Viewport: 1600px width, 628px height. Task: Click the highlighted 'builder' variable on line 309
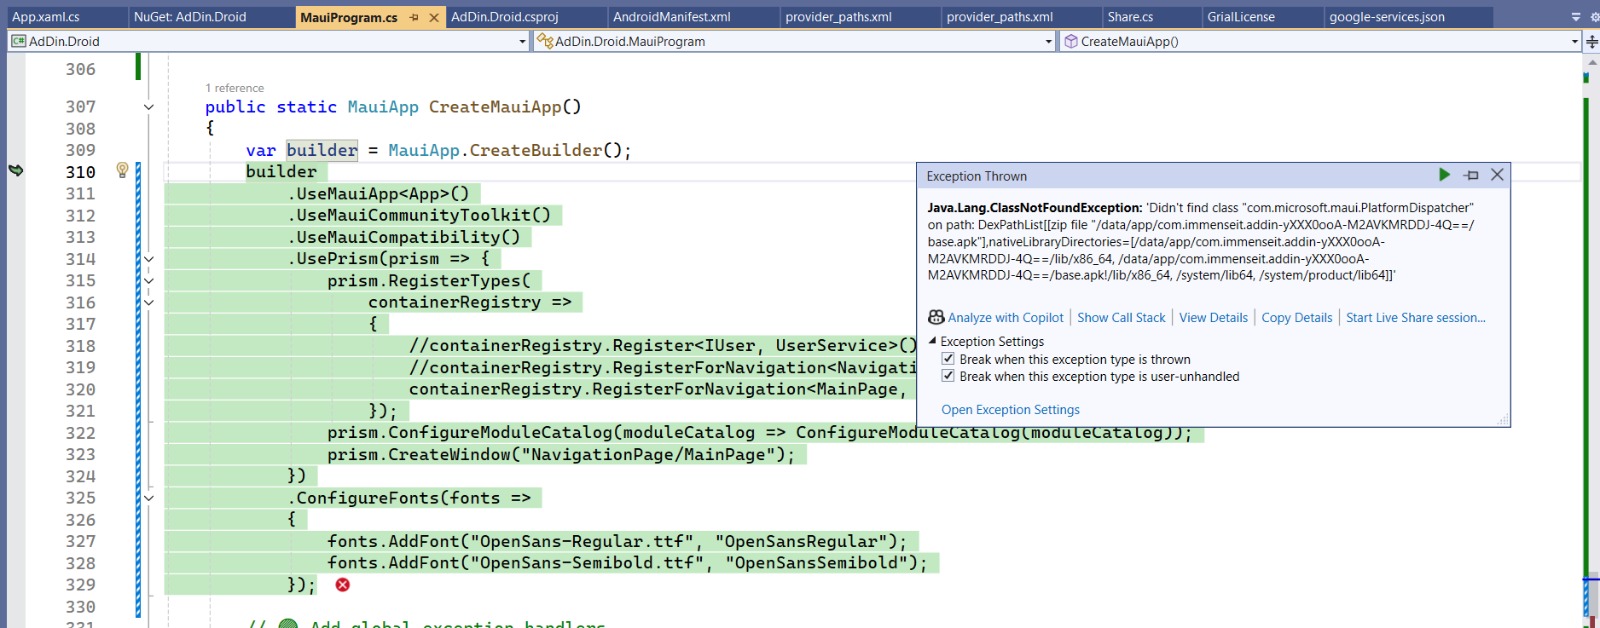tap(322, 150)
